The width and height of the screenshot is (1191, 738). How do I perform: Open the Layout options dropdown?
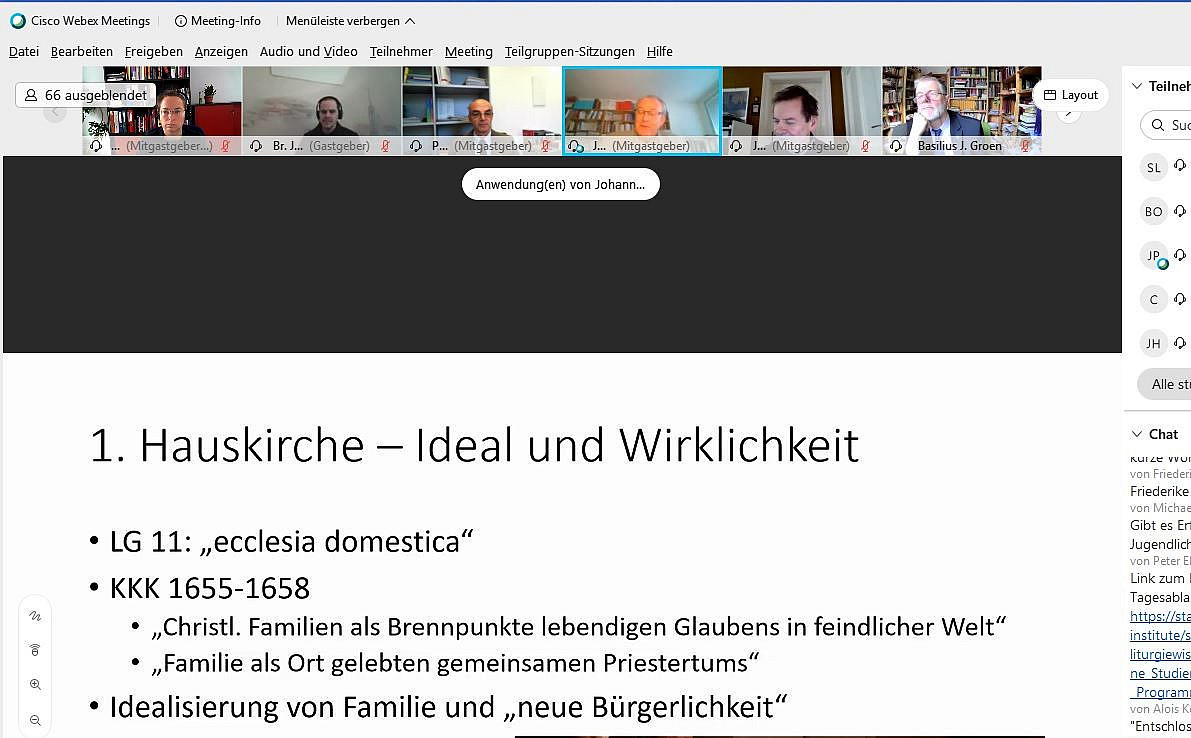click(x=1070, y=95)
